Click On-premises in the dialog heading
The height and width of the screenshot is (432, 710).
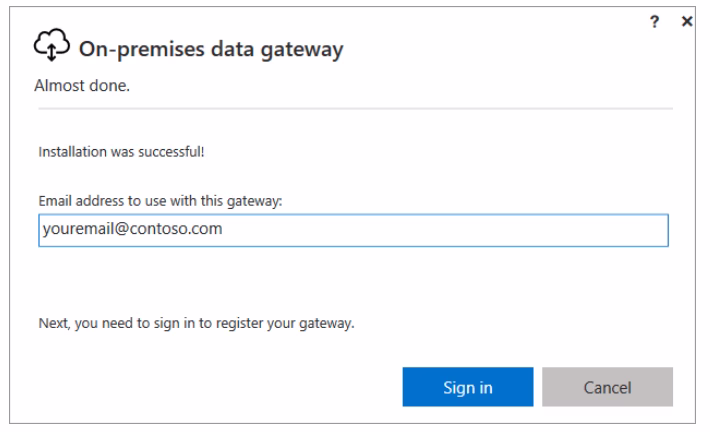(x=142, y=50)
